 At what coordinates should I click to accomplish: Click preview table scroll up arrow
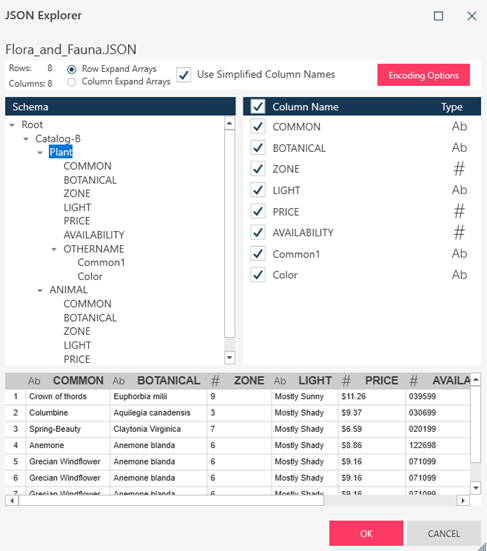475,379
